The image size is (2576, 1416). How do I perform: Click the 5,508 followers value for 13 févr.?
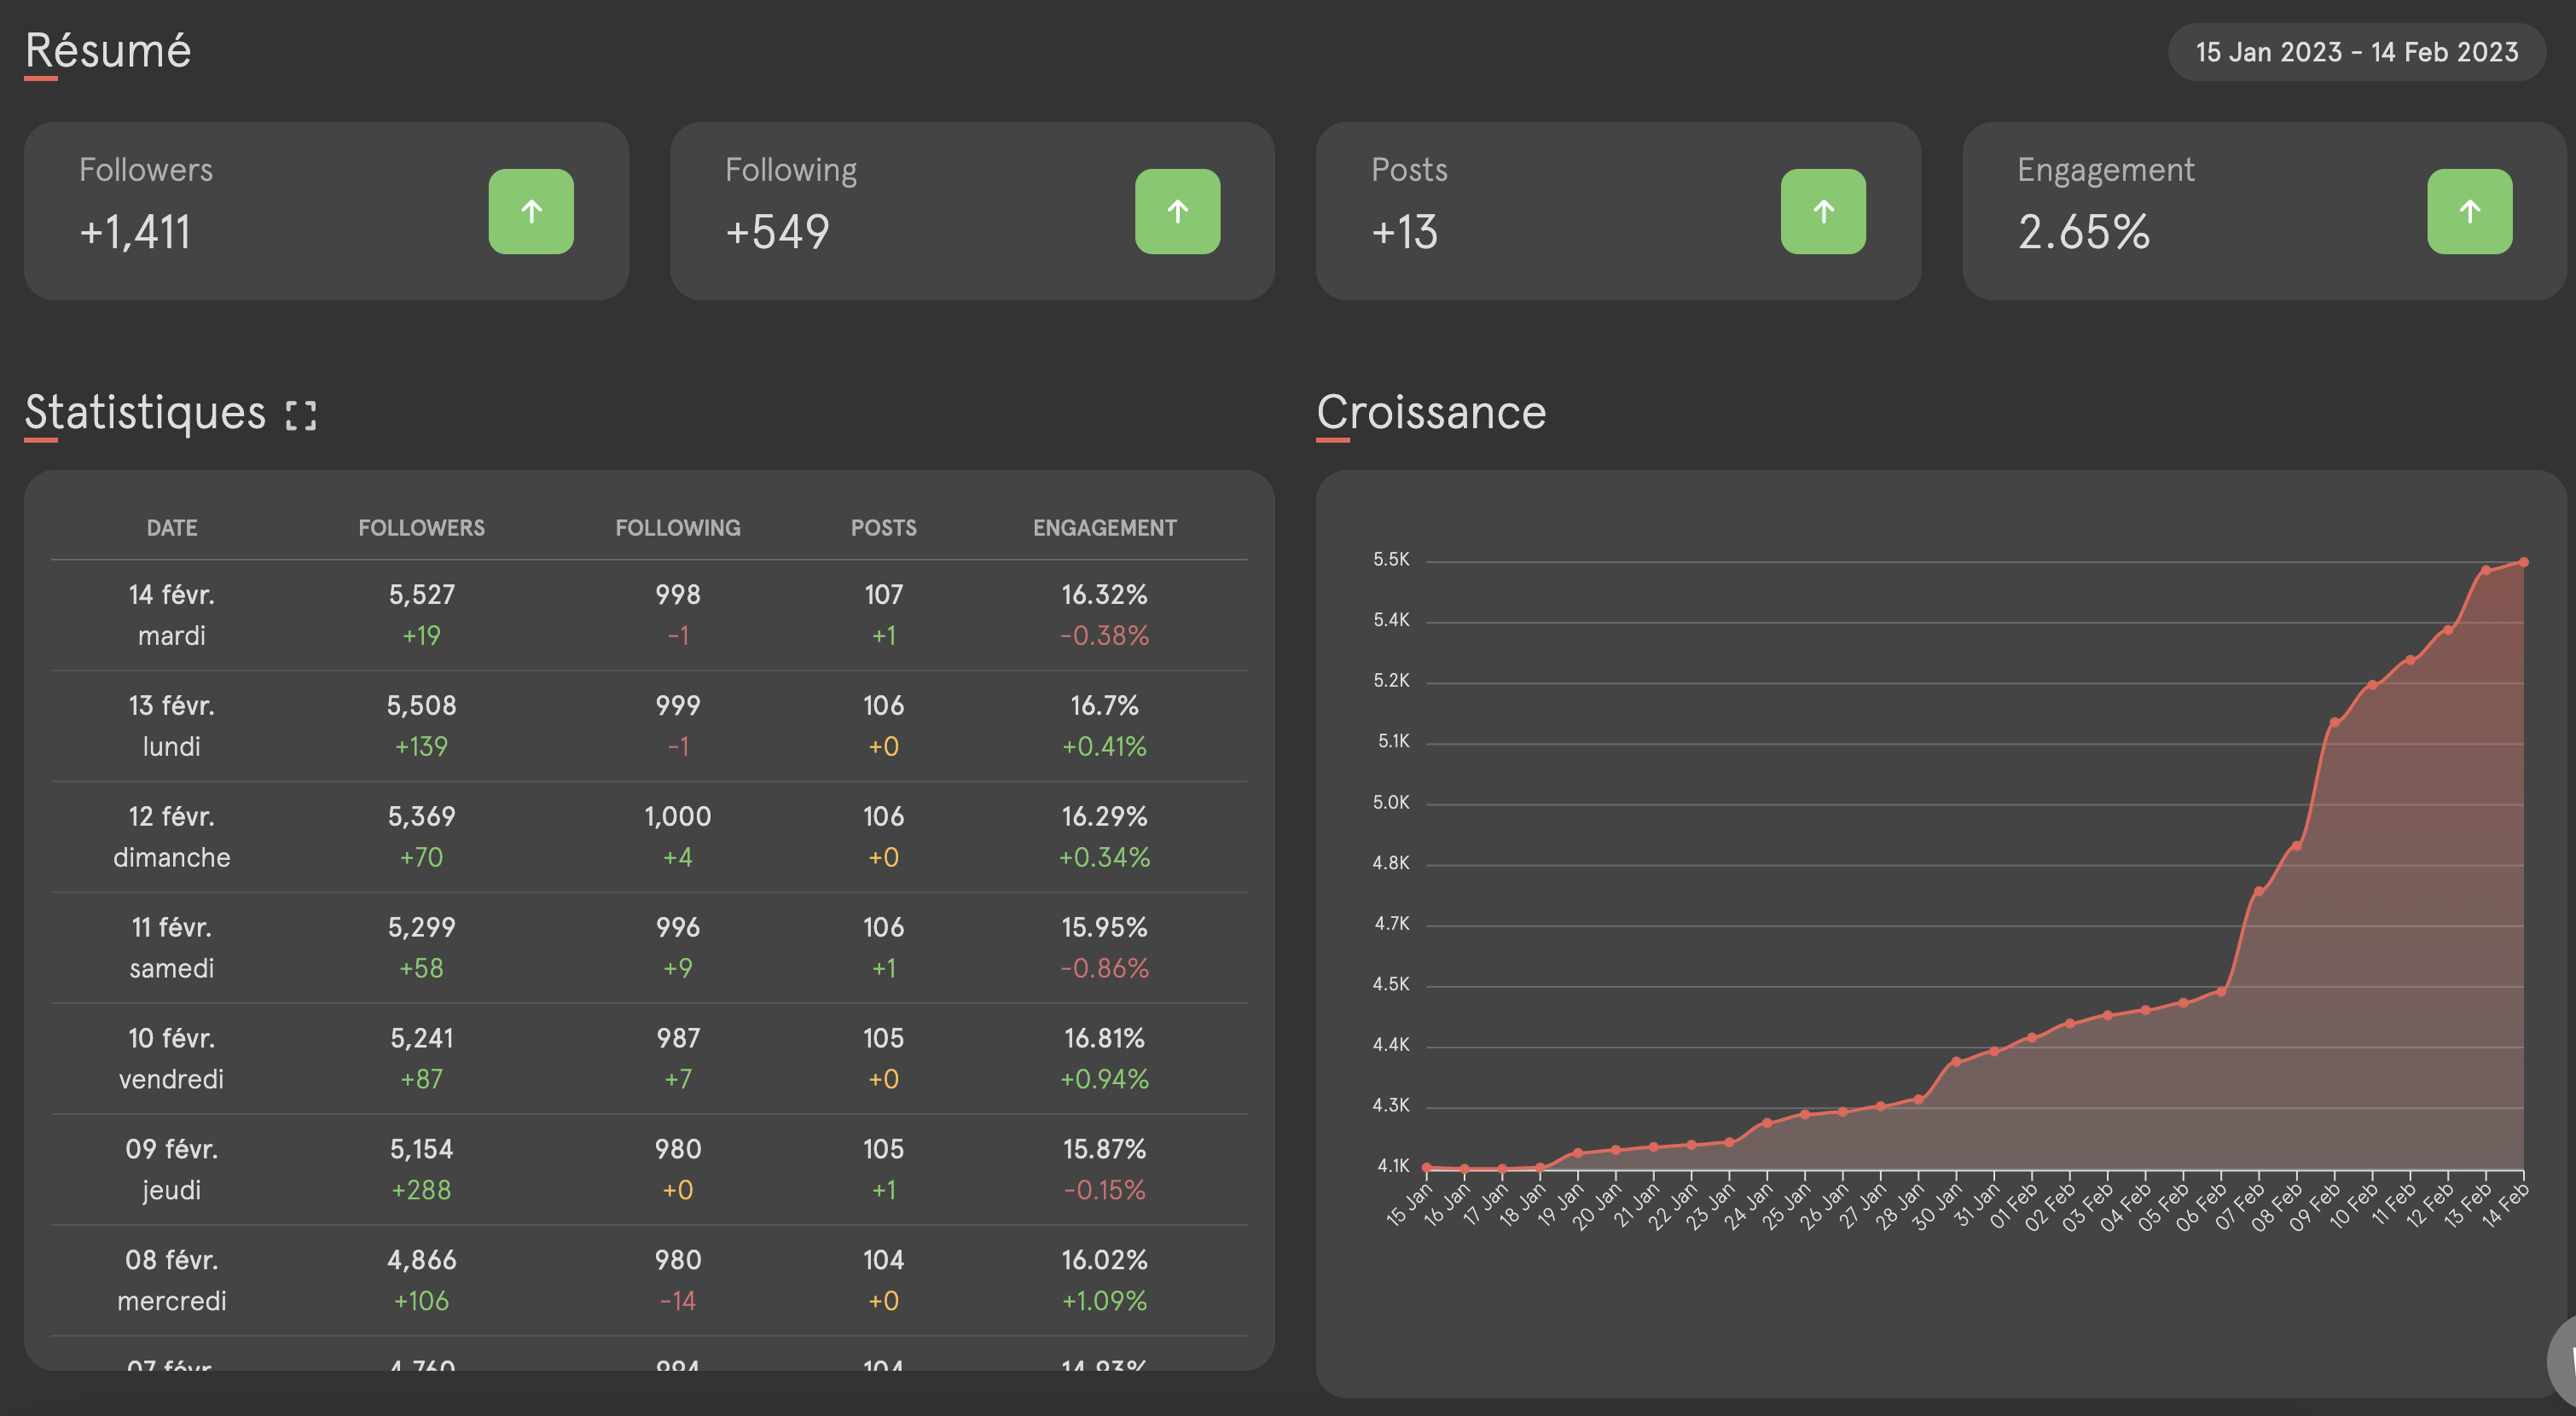(421, 705)
